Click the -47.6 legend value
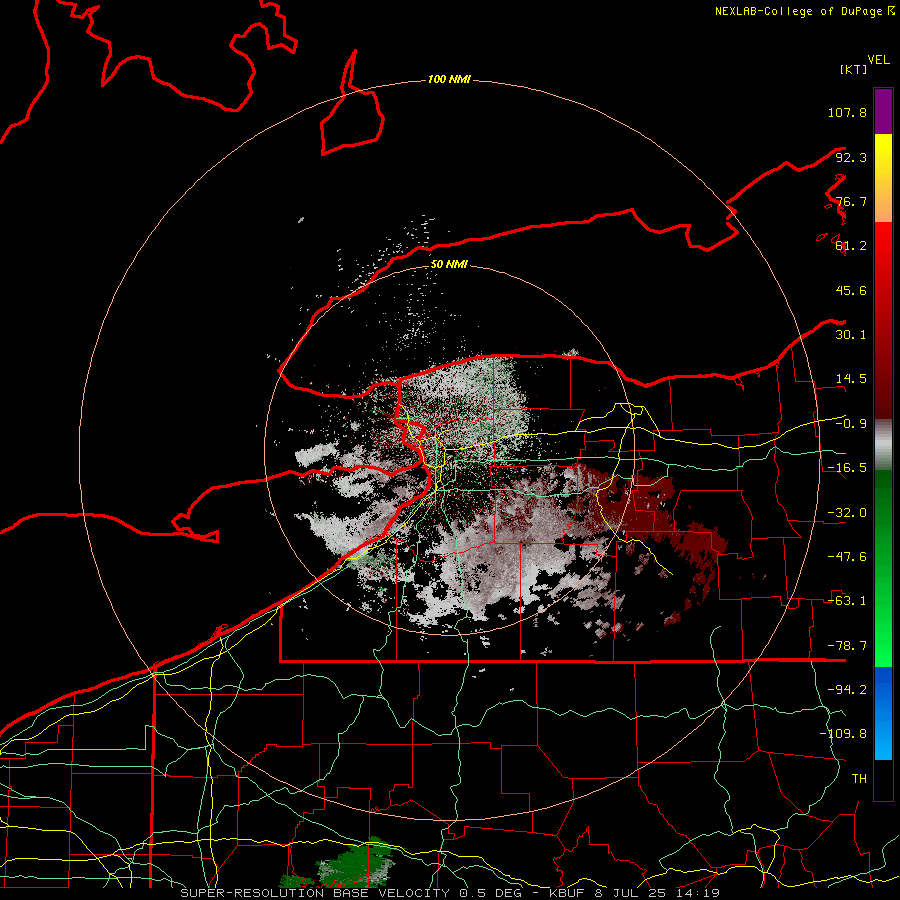This screenshot has width=900, height=900. click(847, 557)
